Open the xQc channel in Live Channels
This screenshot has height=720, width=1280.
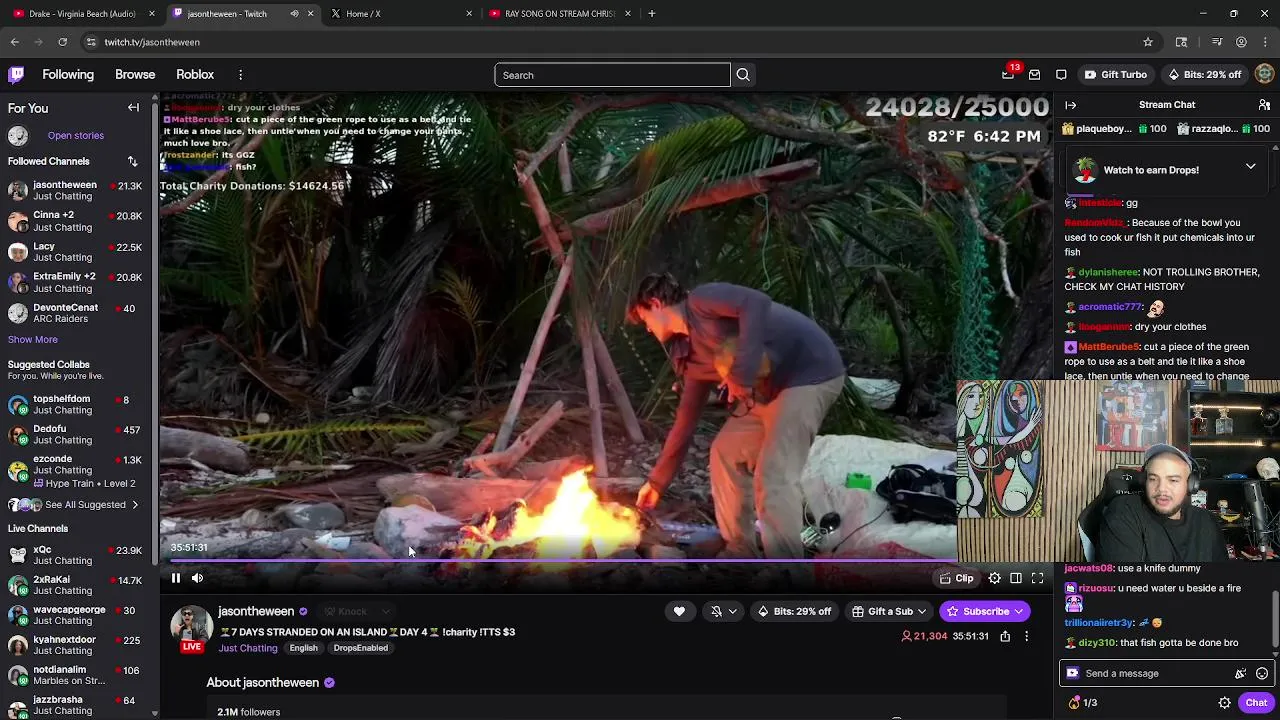75,555
